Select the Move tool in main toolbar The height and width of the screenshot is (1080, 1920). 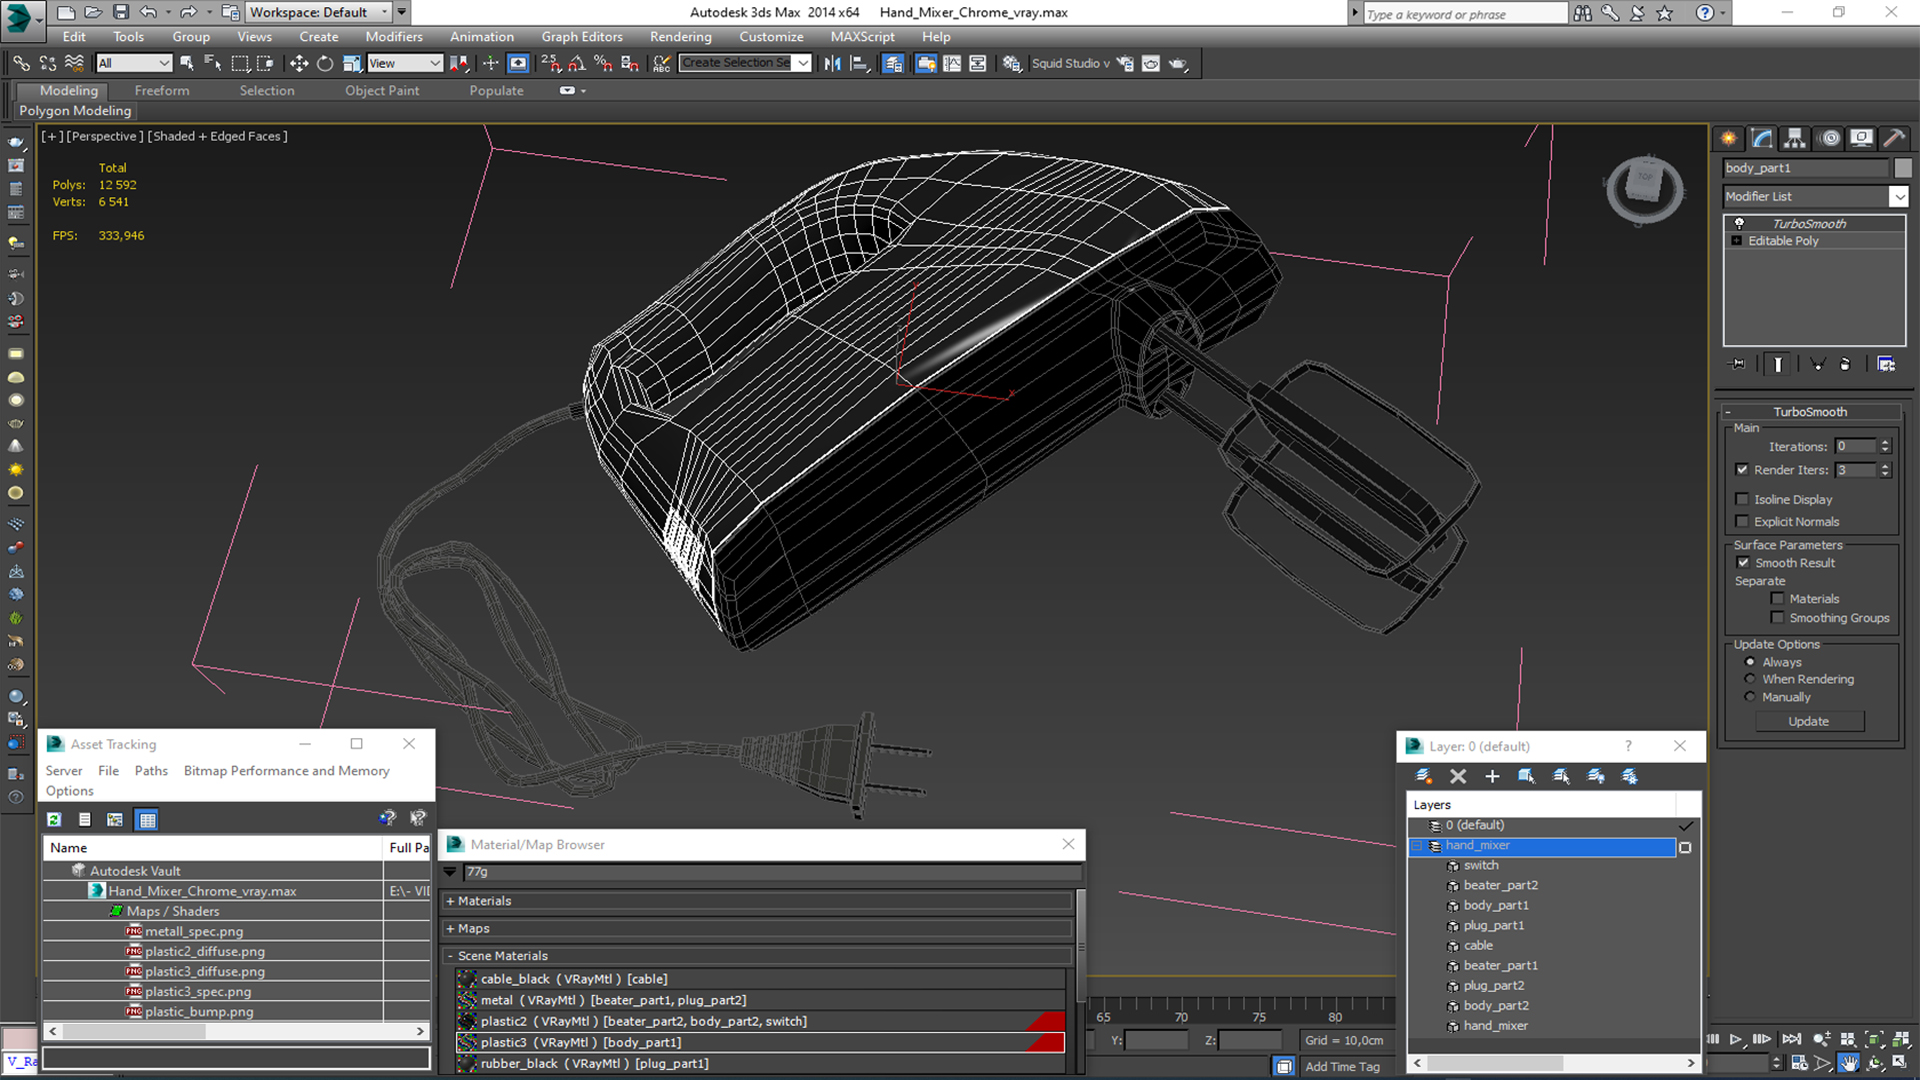click(298, 63)
